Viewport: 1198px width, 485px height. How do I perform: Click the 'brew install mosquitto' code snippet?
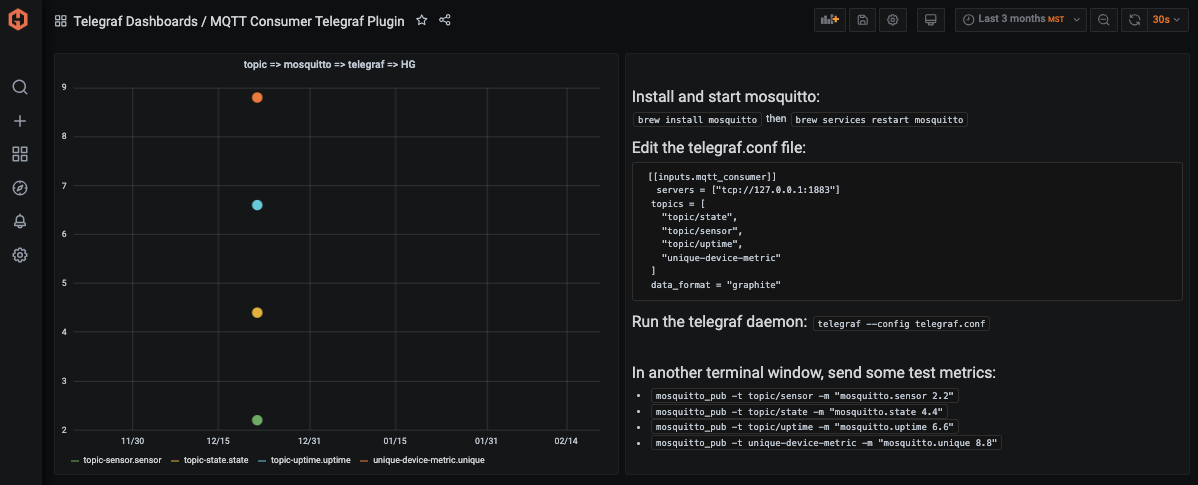point(698,120)
